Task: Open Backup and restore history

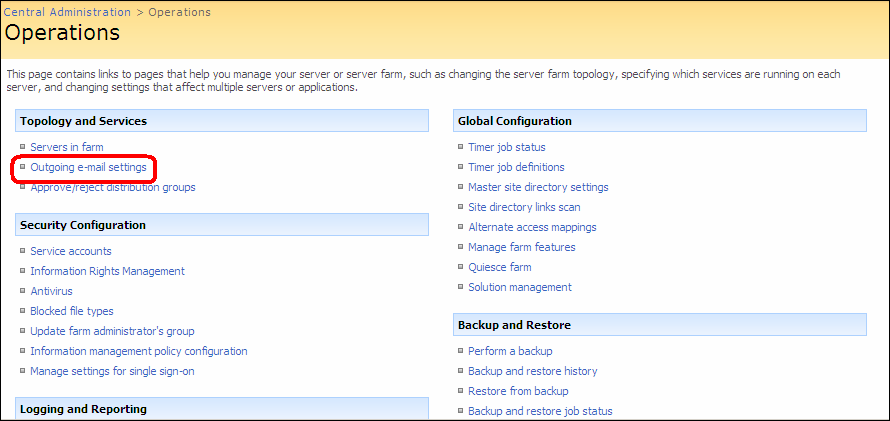Action: pyautogui.click(x=533, y=371)
